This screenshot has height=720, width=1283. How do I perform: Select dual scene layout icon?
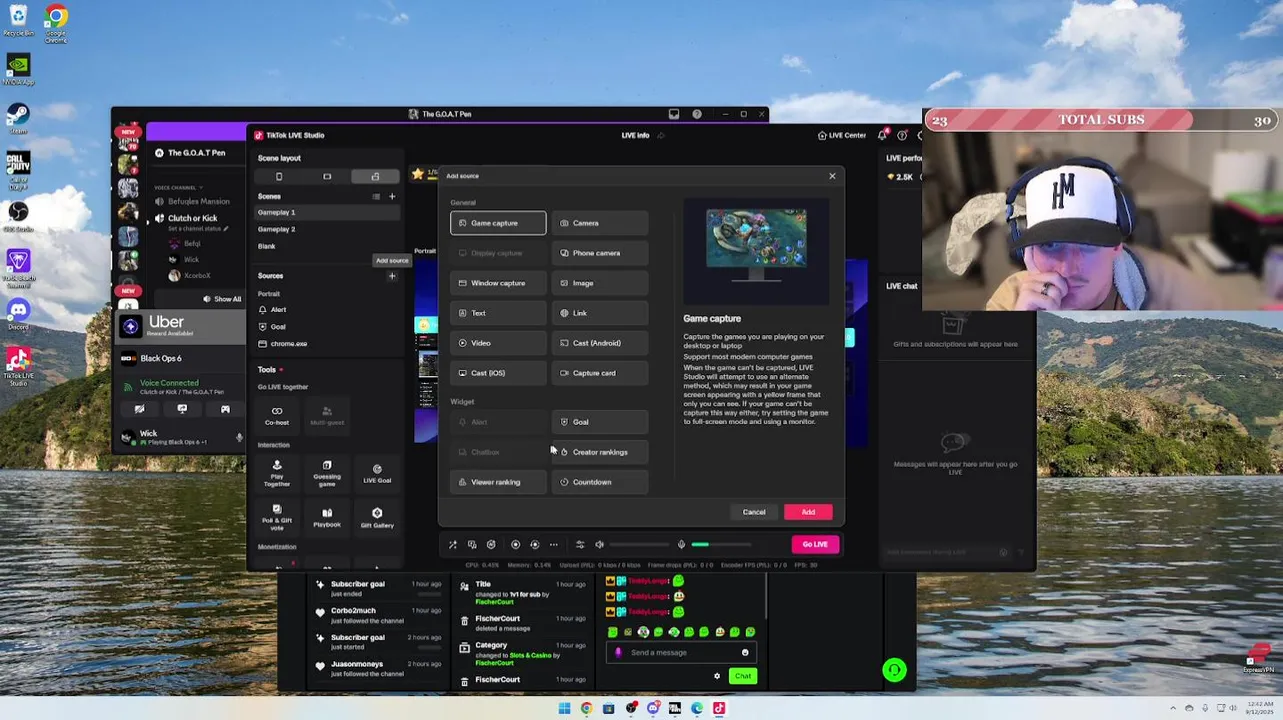pyautogui.click(x=375, y=176)
